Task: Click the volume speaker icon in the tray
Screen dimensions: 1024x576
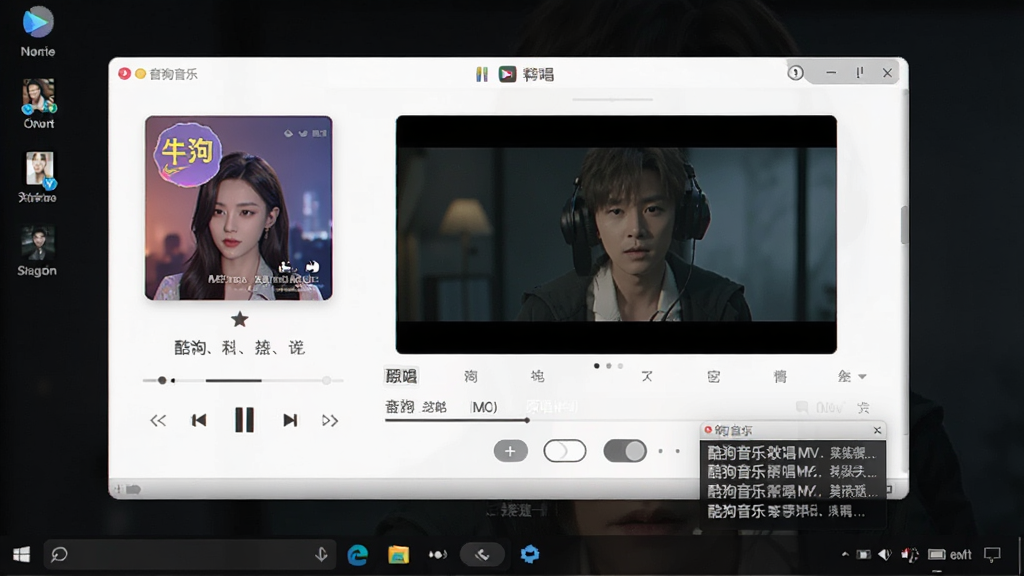Action: [885, 554]
